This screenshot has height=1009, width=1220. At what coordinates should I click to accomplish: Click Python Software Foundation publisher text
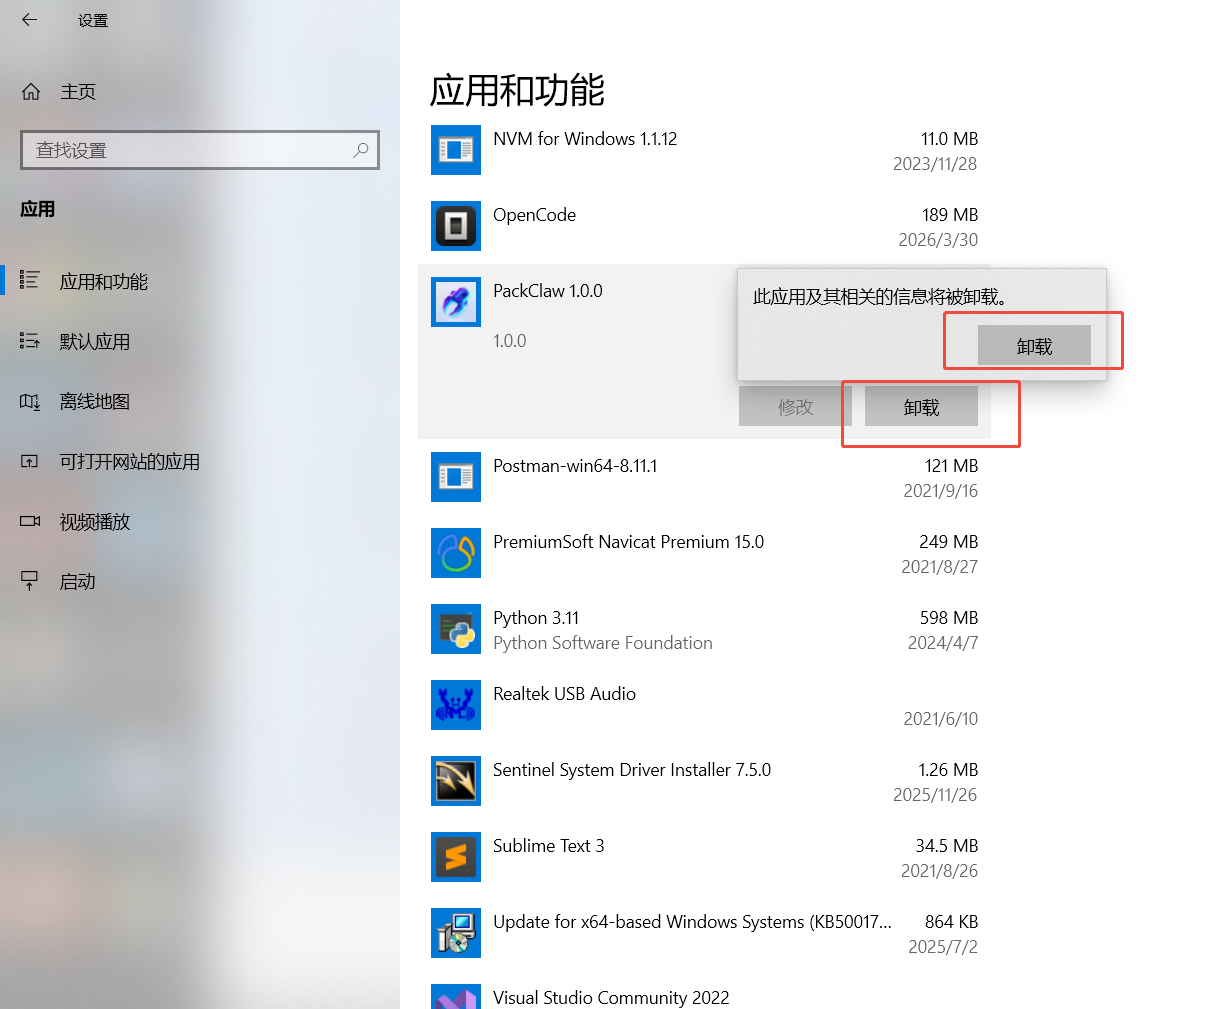[603, 643]
